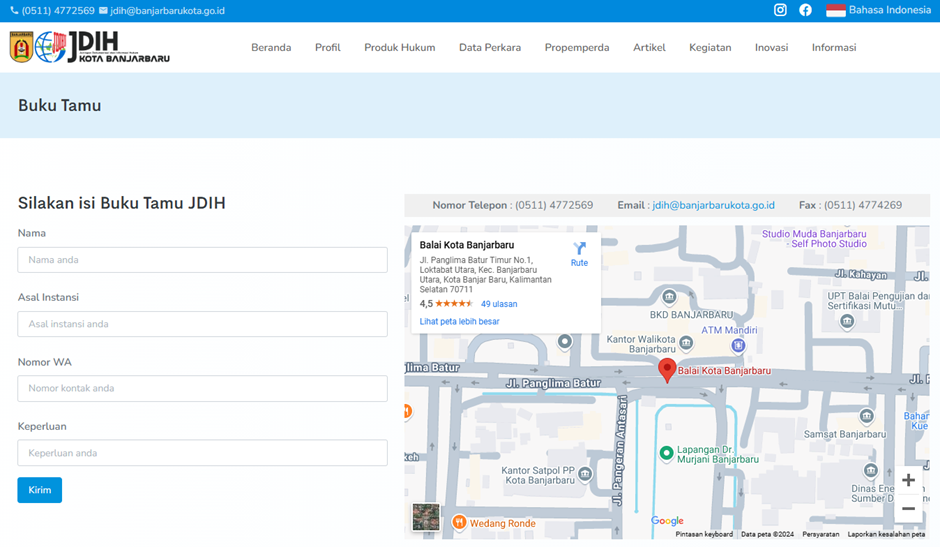The image size is (940, 547).
Task: Expand the Produk Hukum menu
Action: (x=399, y=47)
